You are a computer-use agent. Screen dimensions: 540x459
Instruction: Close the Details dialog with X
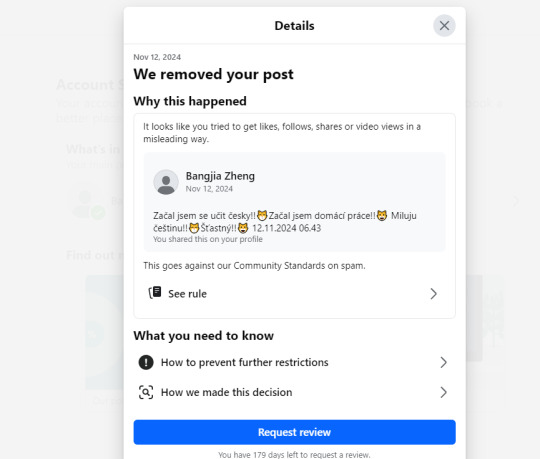pyautogui.click(x=444, y=25)
